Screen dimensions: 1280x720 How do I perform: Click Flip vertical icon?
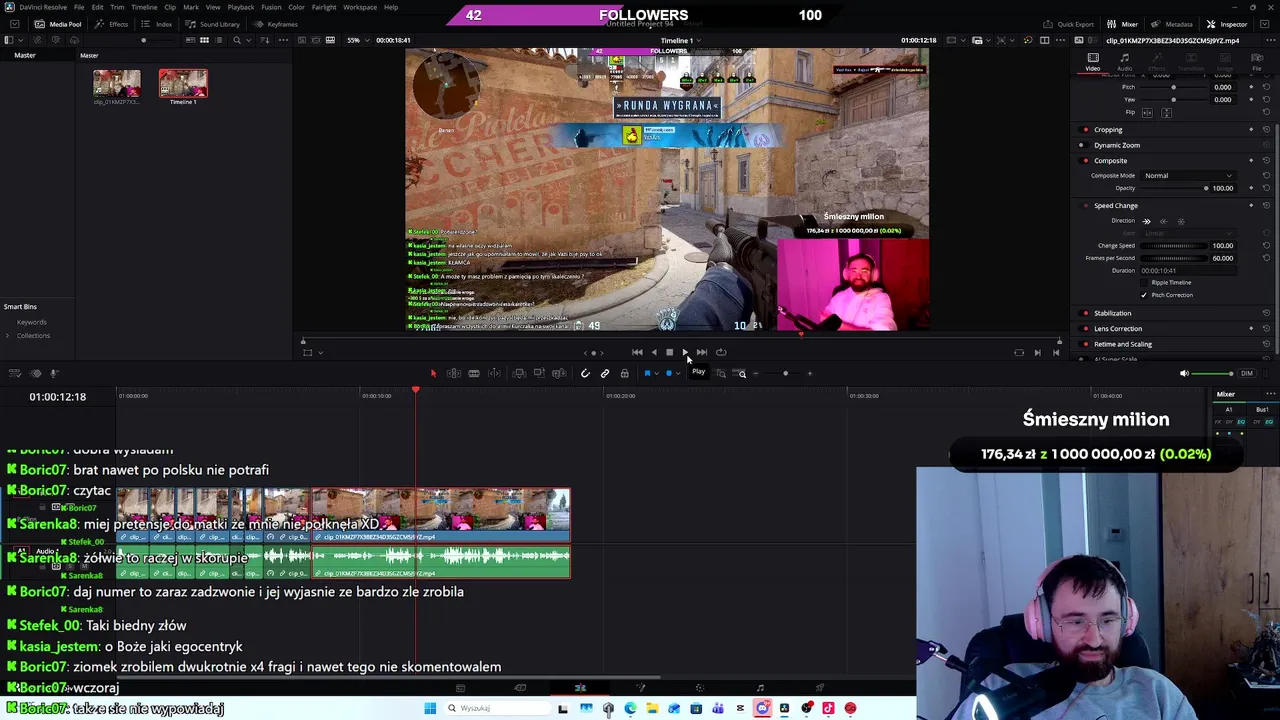pyautogui.click(x=1166, y=113)
